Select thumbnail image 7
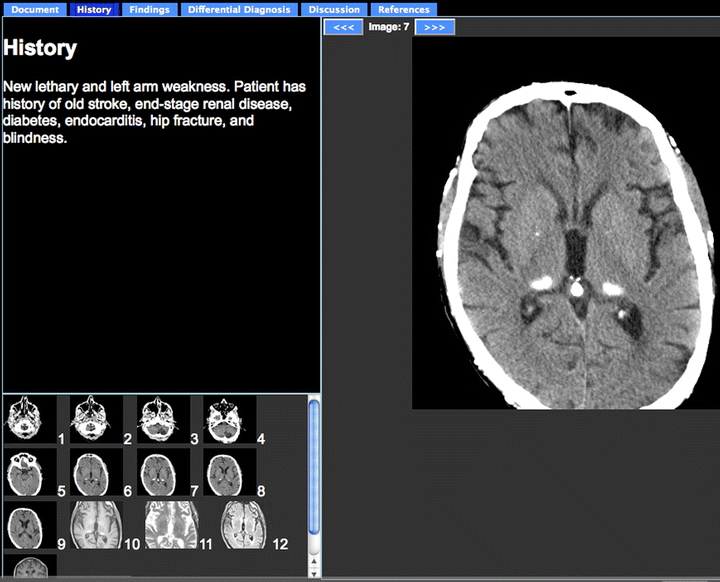 point(161,472)
